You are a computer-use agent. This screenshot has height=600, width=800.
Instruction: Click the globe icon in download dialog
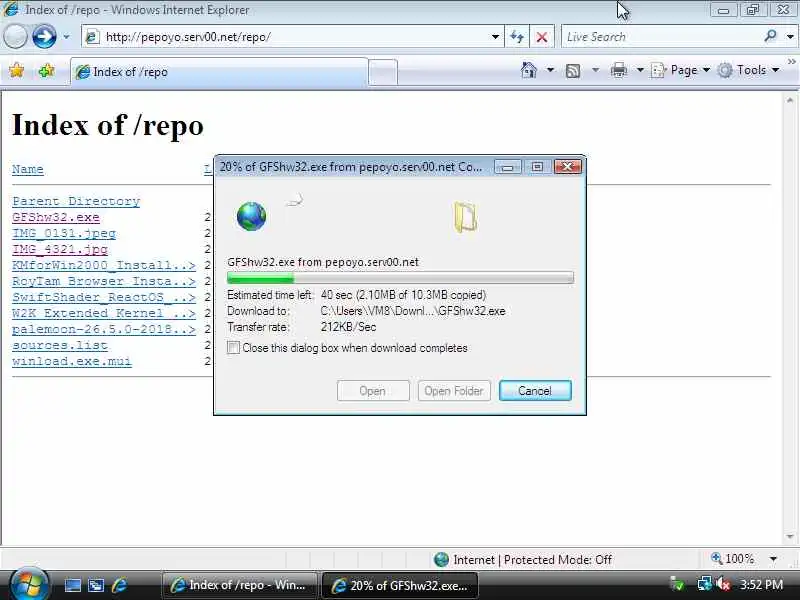click(x=252, y=216)
